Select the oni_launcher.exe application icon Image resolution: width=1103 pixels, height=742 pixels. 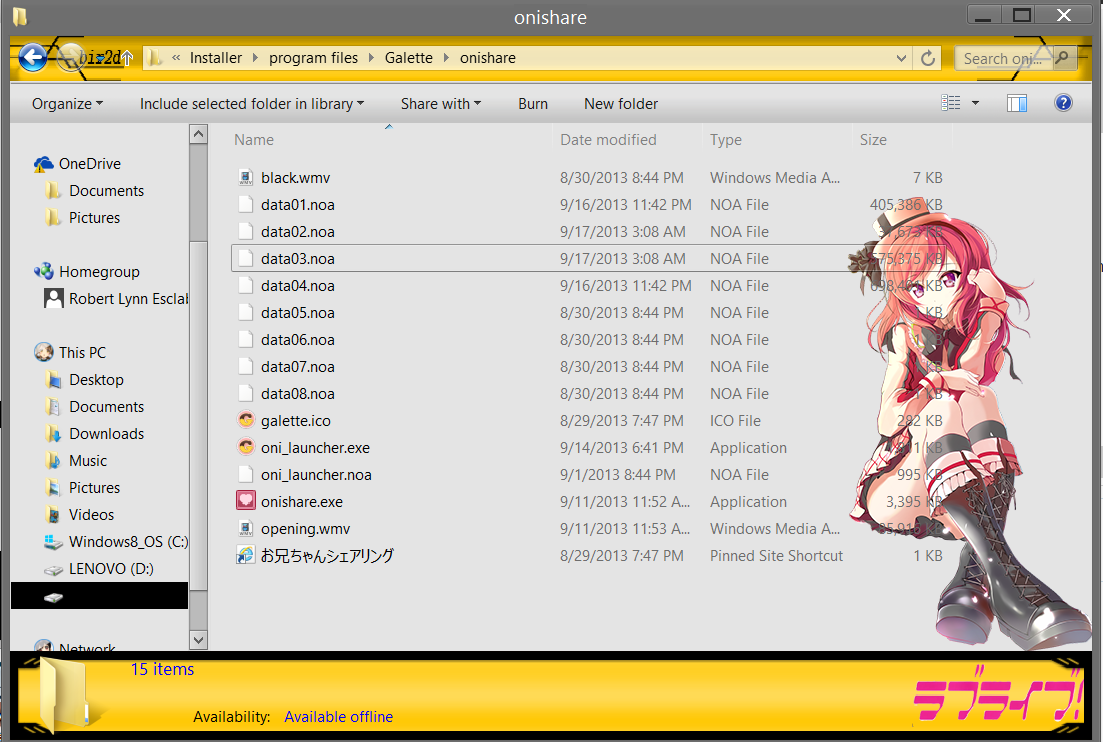[x=246, y=447]
